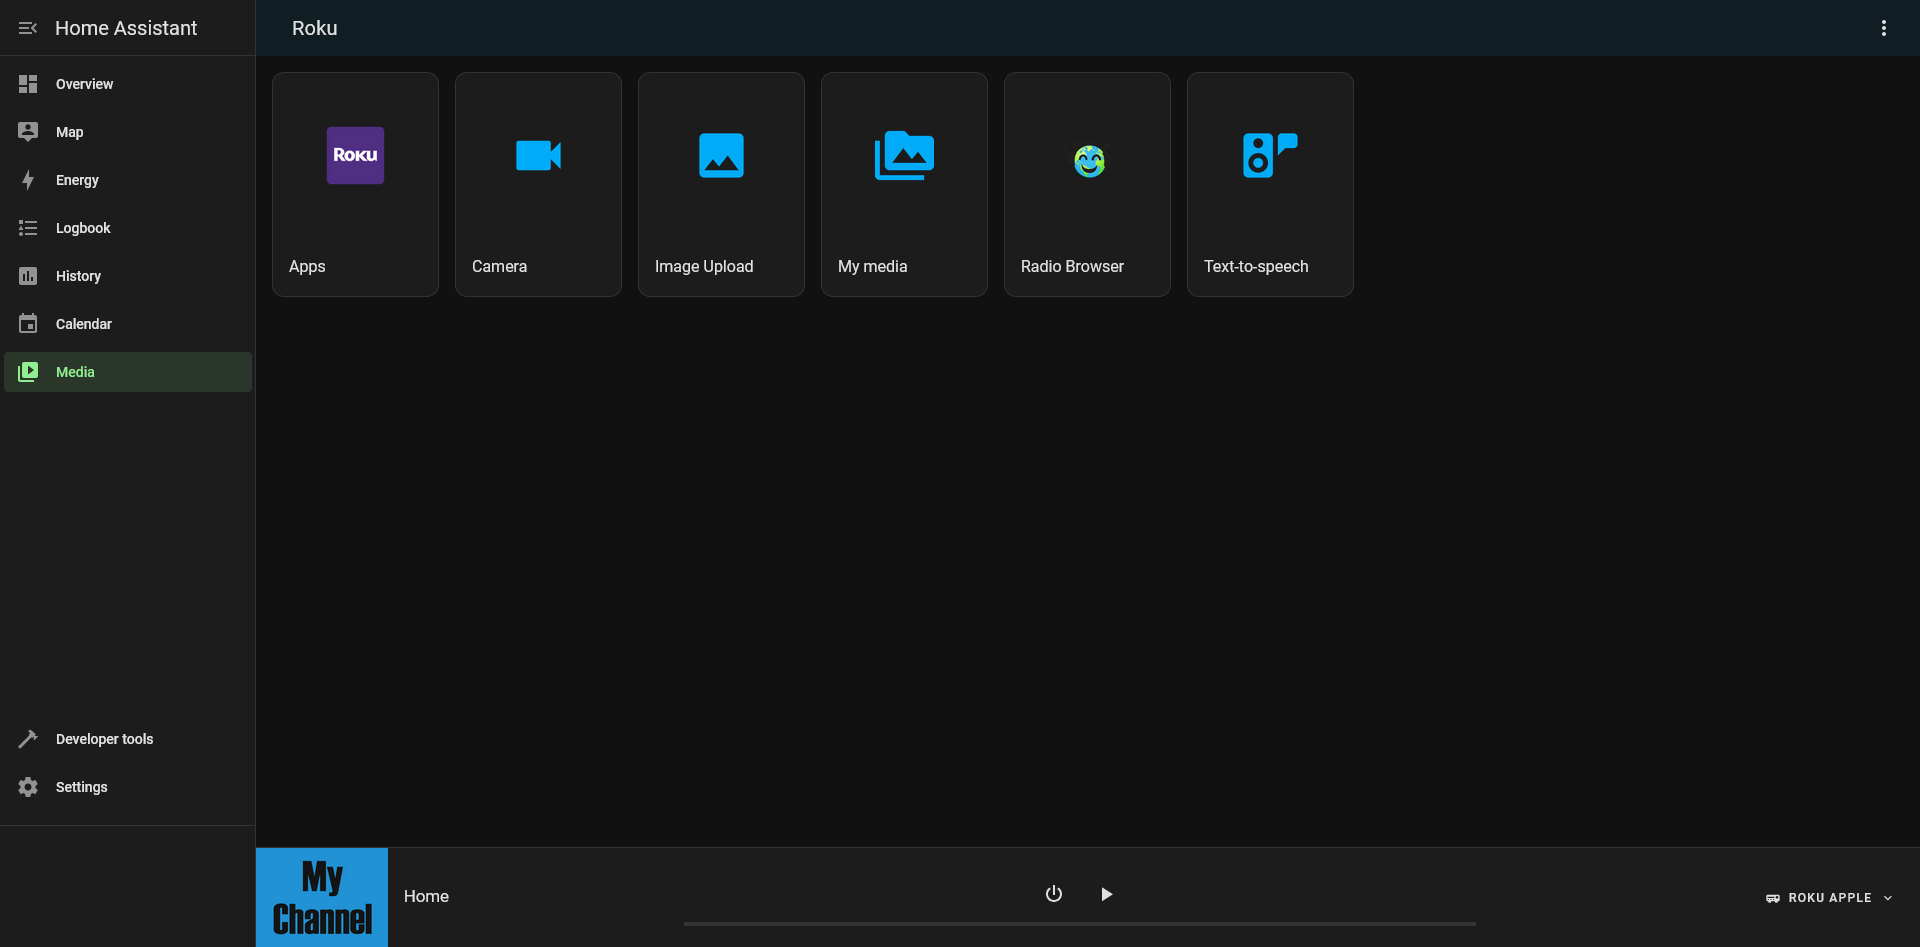Open the Camera card label
This screenshot has width=1920, height=947.
click(499, 266)
